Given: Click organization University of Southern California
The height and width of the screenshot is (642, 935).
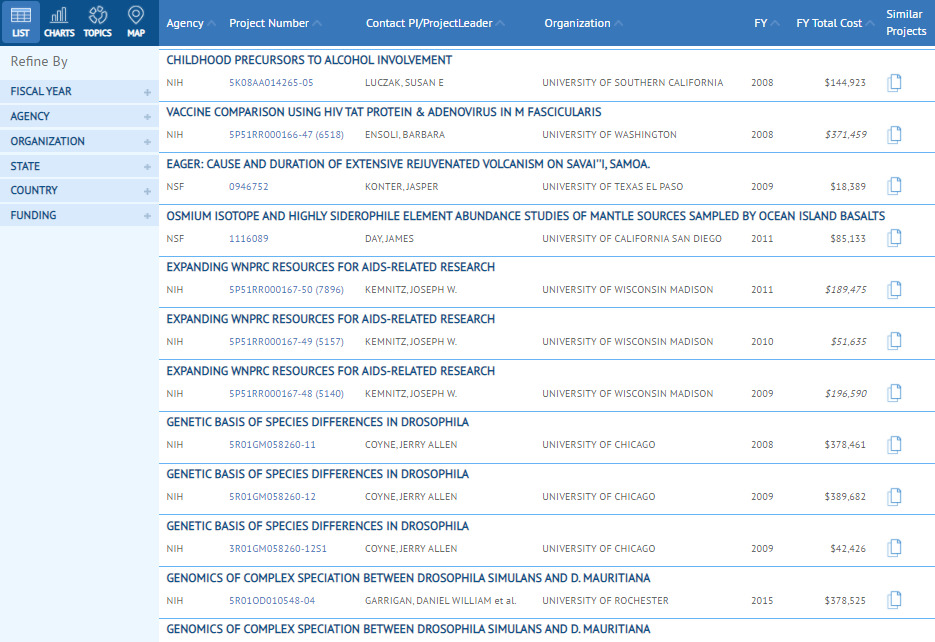Looking at the screenshot, I should tap(633, 83).
